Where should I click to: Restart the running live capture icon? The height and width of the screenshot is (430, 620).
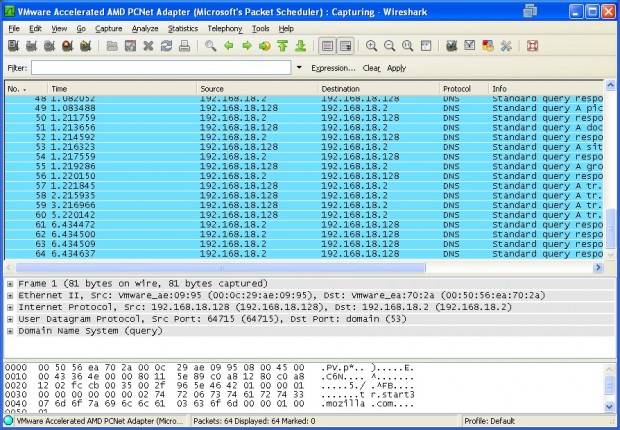pos(85,46)
